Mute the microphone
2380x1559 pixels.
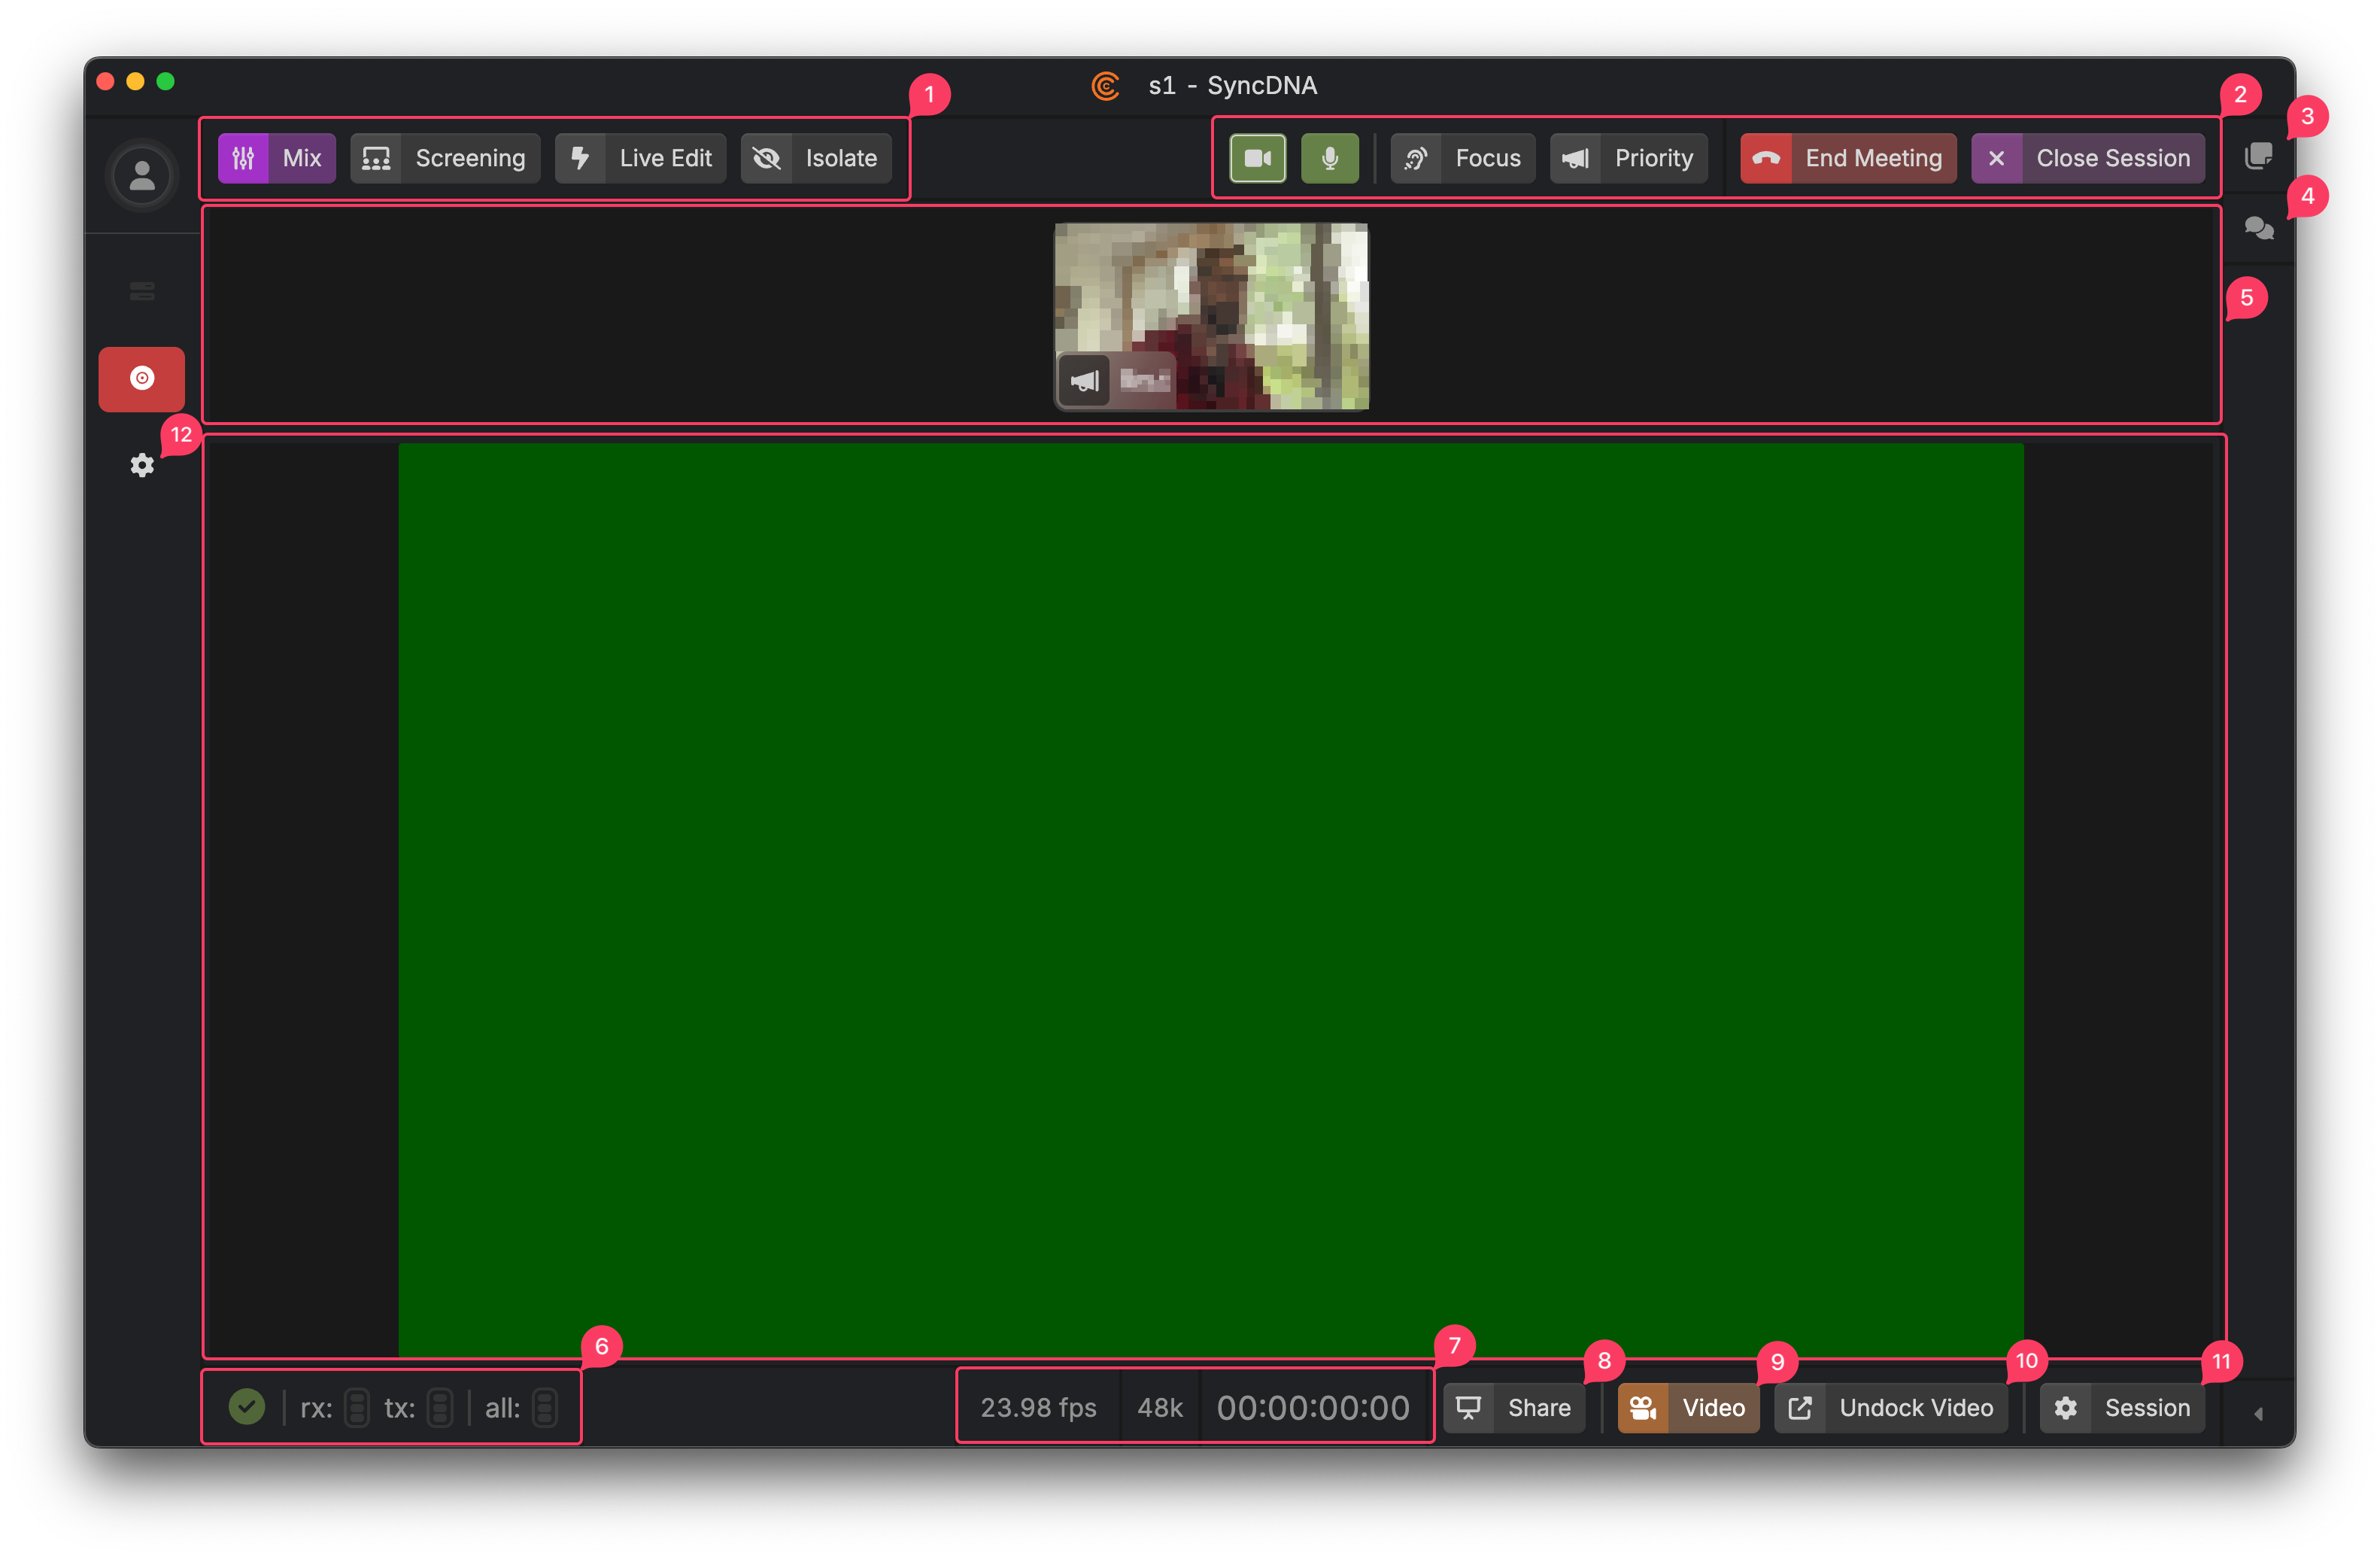click(1330, 157)
